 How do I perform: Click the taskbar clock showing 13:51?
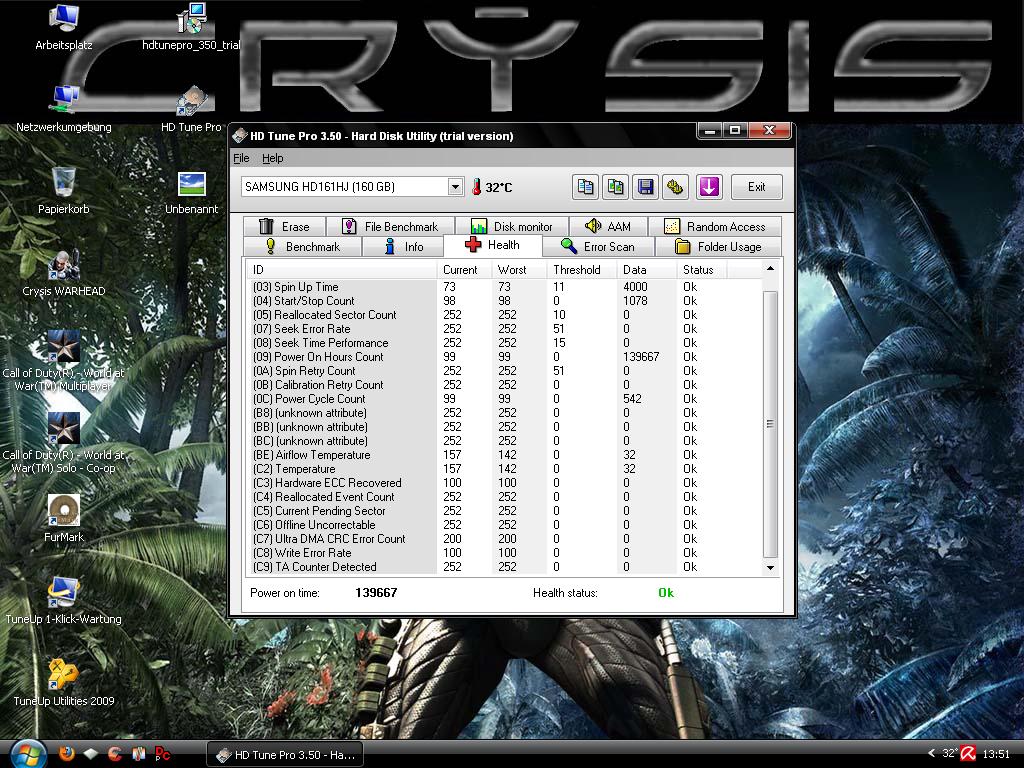click(x=995, y=754)
